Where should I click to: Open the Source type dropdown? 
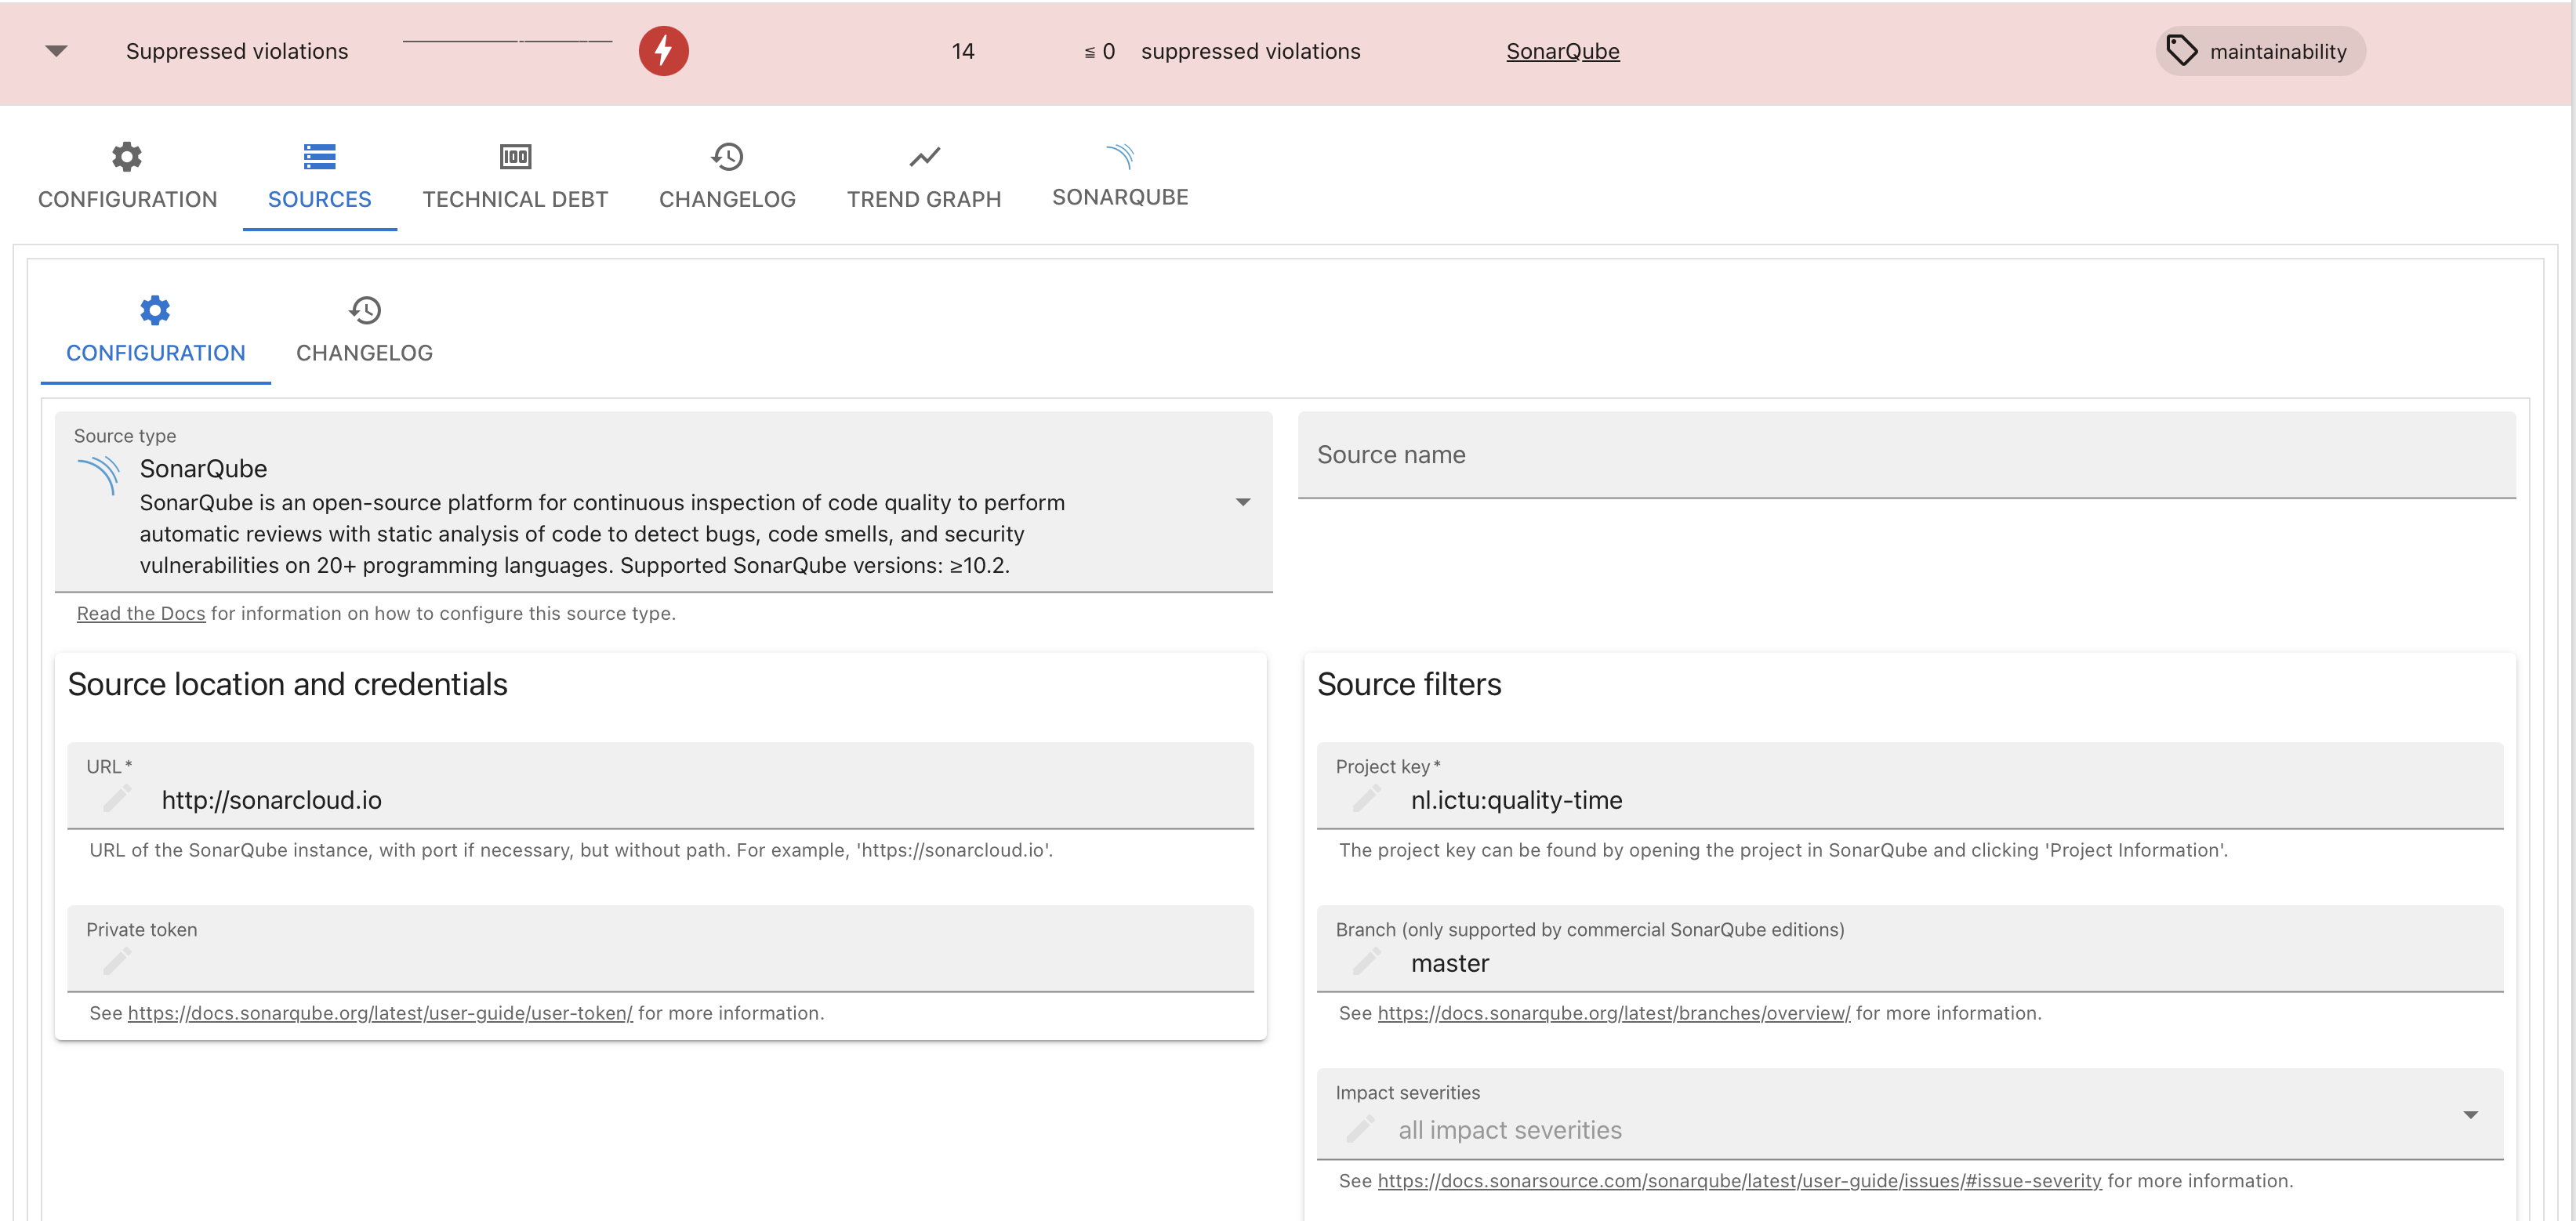pos(663,502)
